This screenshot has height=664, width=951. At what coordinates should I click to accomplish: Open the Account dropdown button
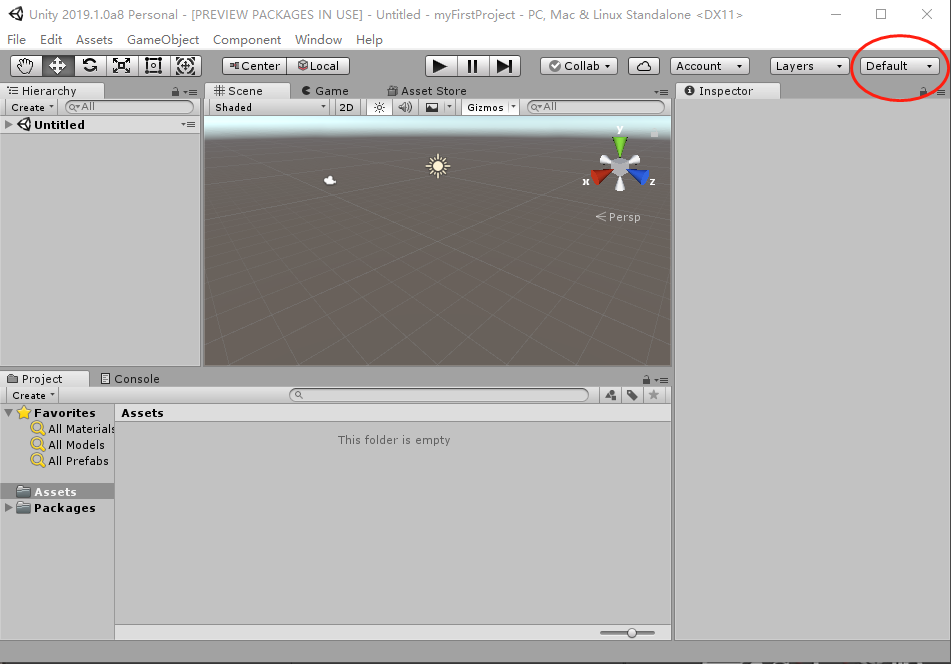709,65
